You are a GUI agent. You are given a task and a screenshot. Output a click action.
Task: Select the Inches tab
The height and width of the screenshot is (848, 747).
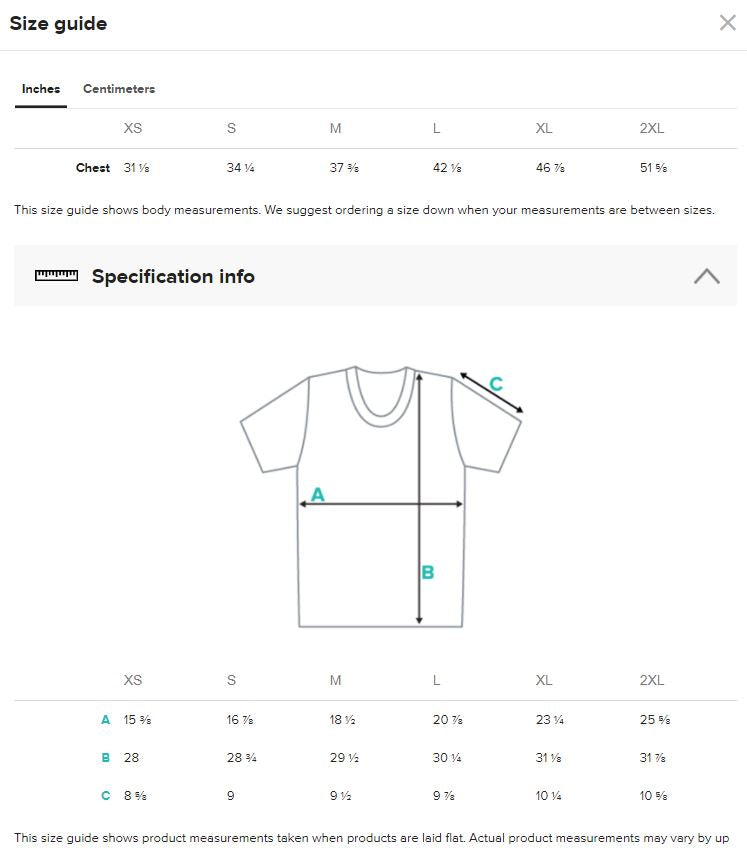(40, 89)
